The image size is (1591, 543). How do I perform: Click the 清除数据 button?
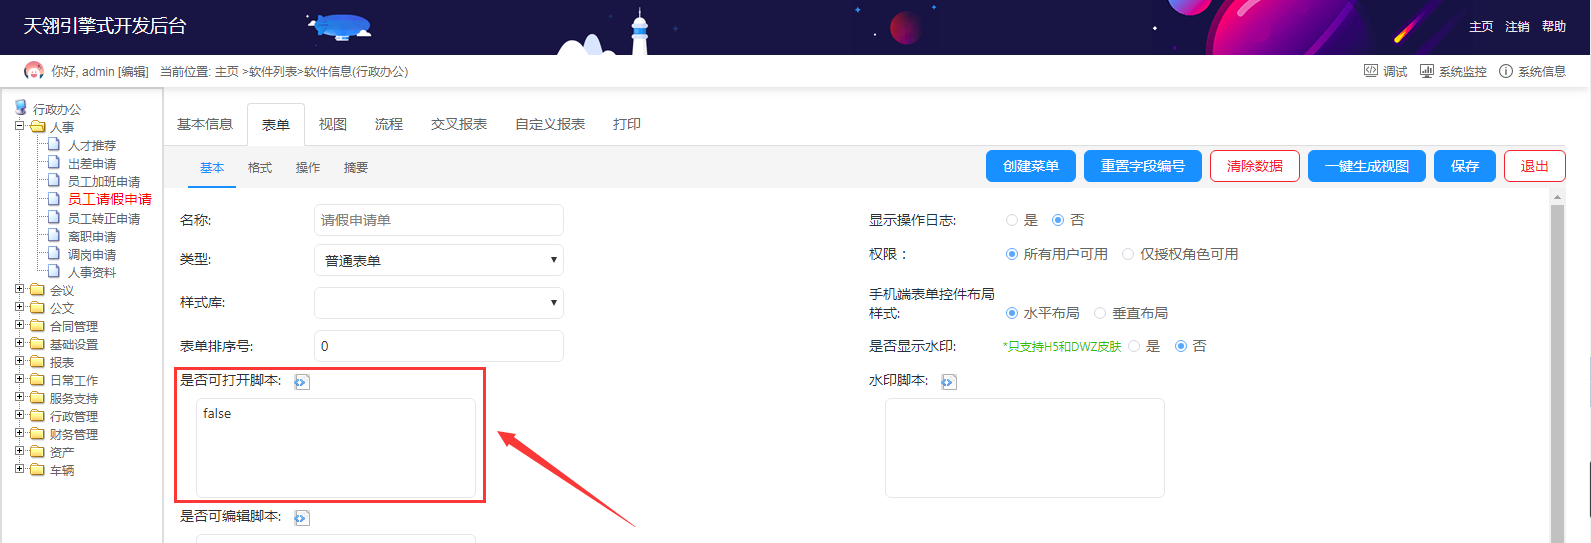click(1255, 166)
